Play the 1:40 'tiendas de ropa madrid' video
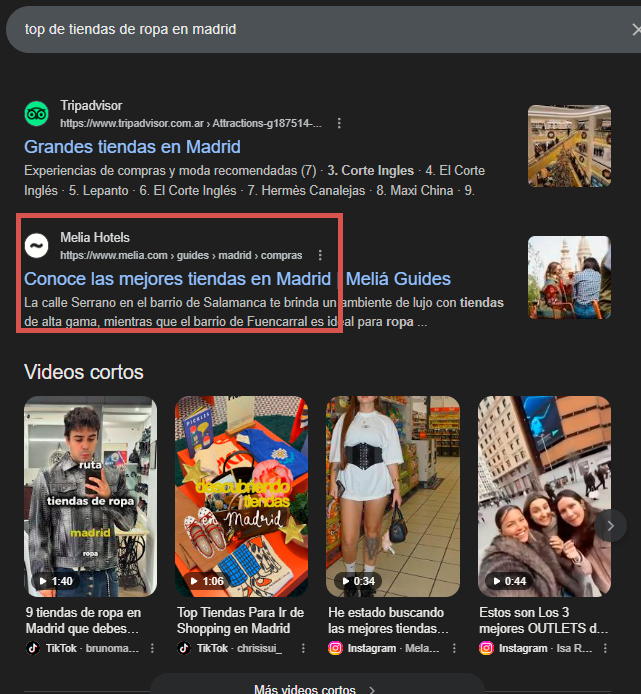 pyautogui.click(x=90, y=496)
